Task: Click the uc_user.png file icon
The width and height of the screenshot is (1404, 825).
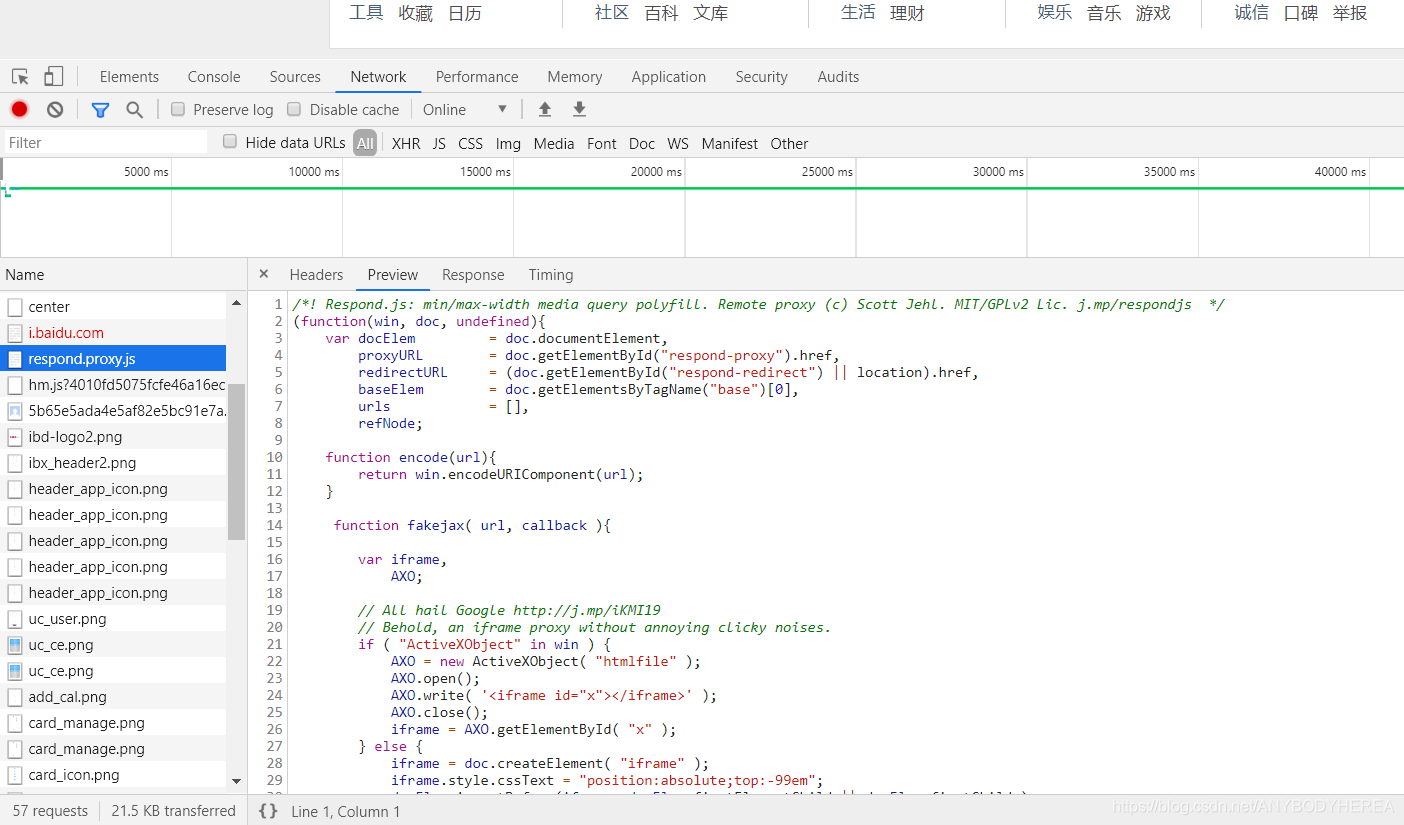Action: point(15,619)
